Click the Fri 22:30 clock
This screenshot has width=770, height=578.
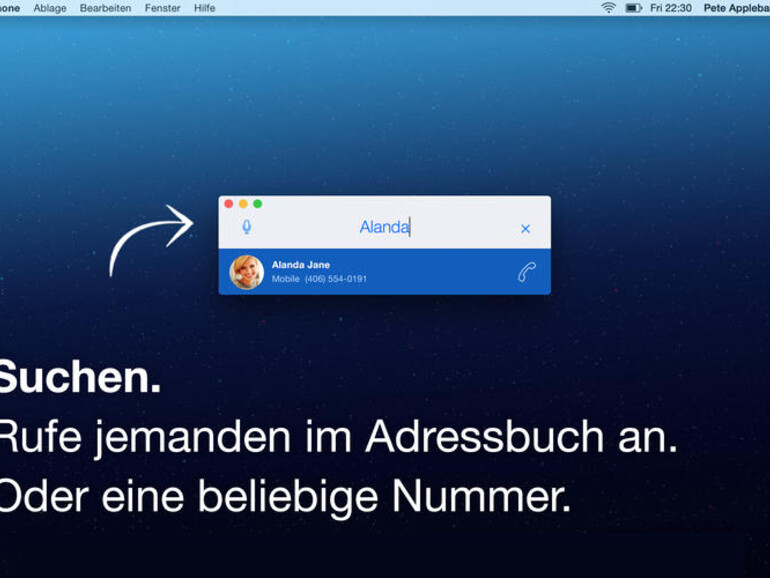pyautogui.click(x=671, y=8)
